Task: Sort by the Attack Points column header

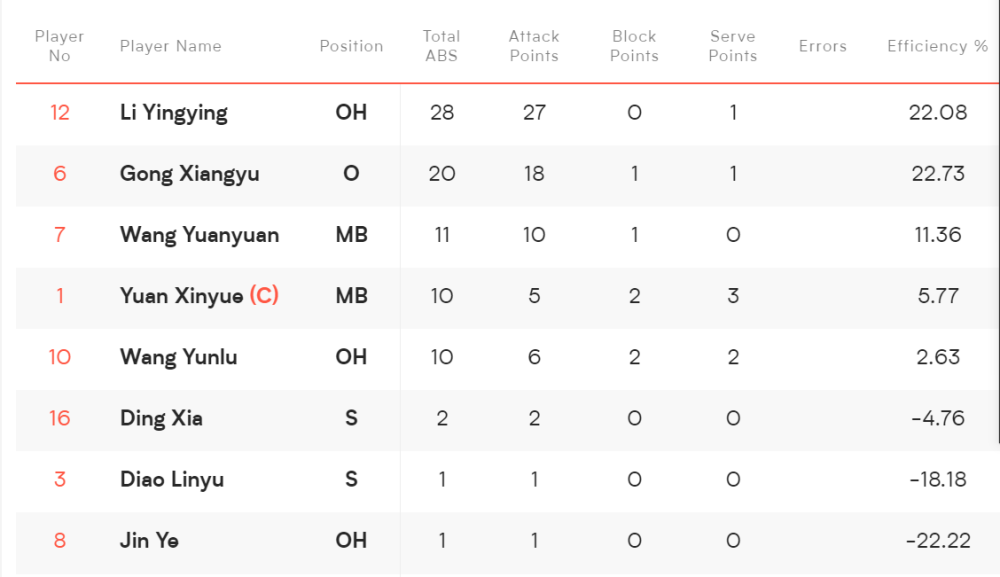Action: (534, 46)
